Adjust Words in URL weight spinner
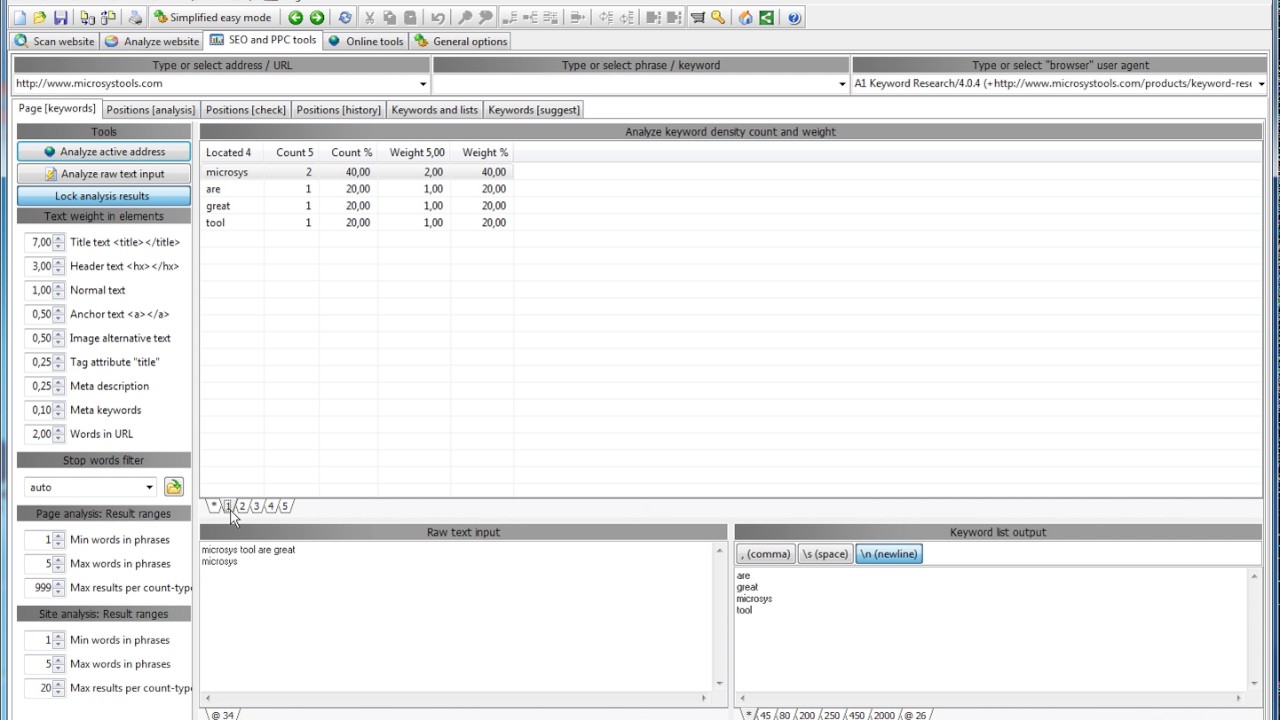This screenshot has width=1280, height=720. pyautogui.click(x=59, y=434)
